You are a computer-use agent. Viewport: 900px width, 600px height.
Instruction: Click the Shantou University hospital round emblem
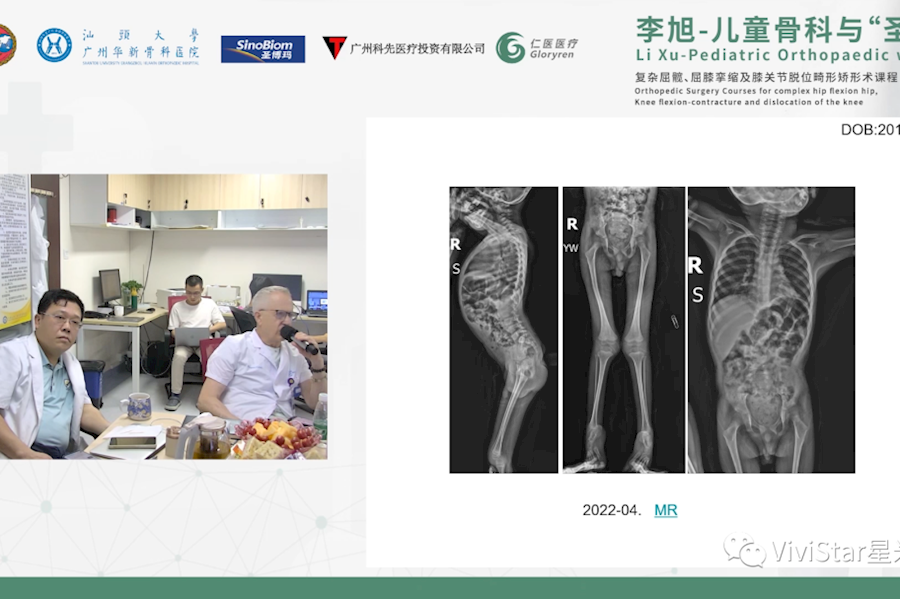54,45
